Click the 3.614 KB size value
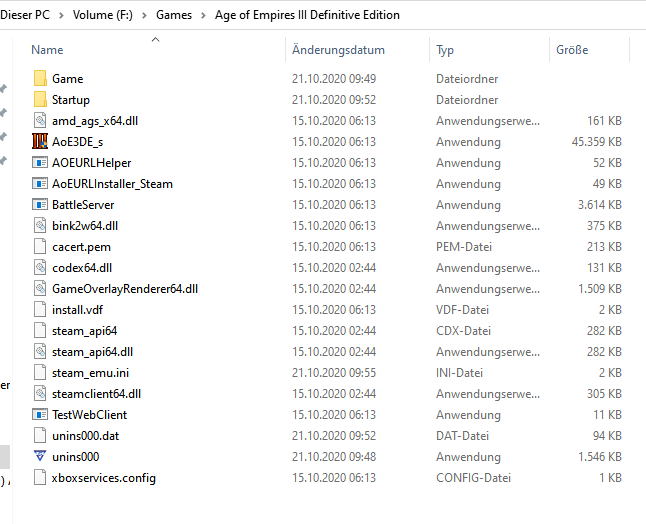This screenshot has height=524, width=646. click(599, 205)
